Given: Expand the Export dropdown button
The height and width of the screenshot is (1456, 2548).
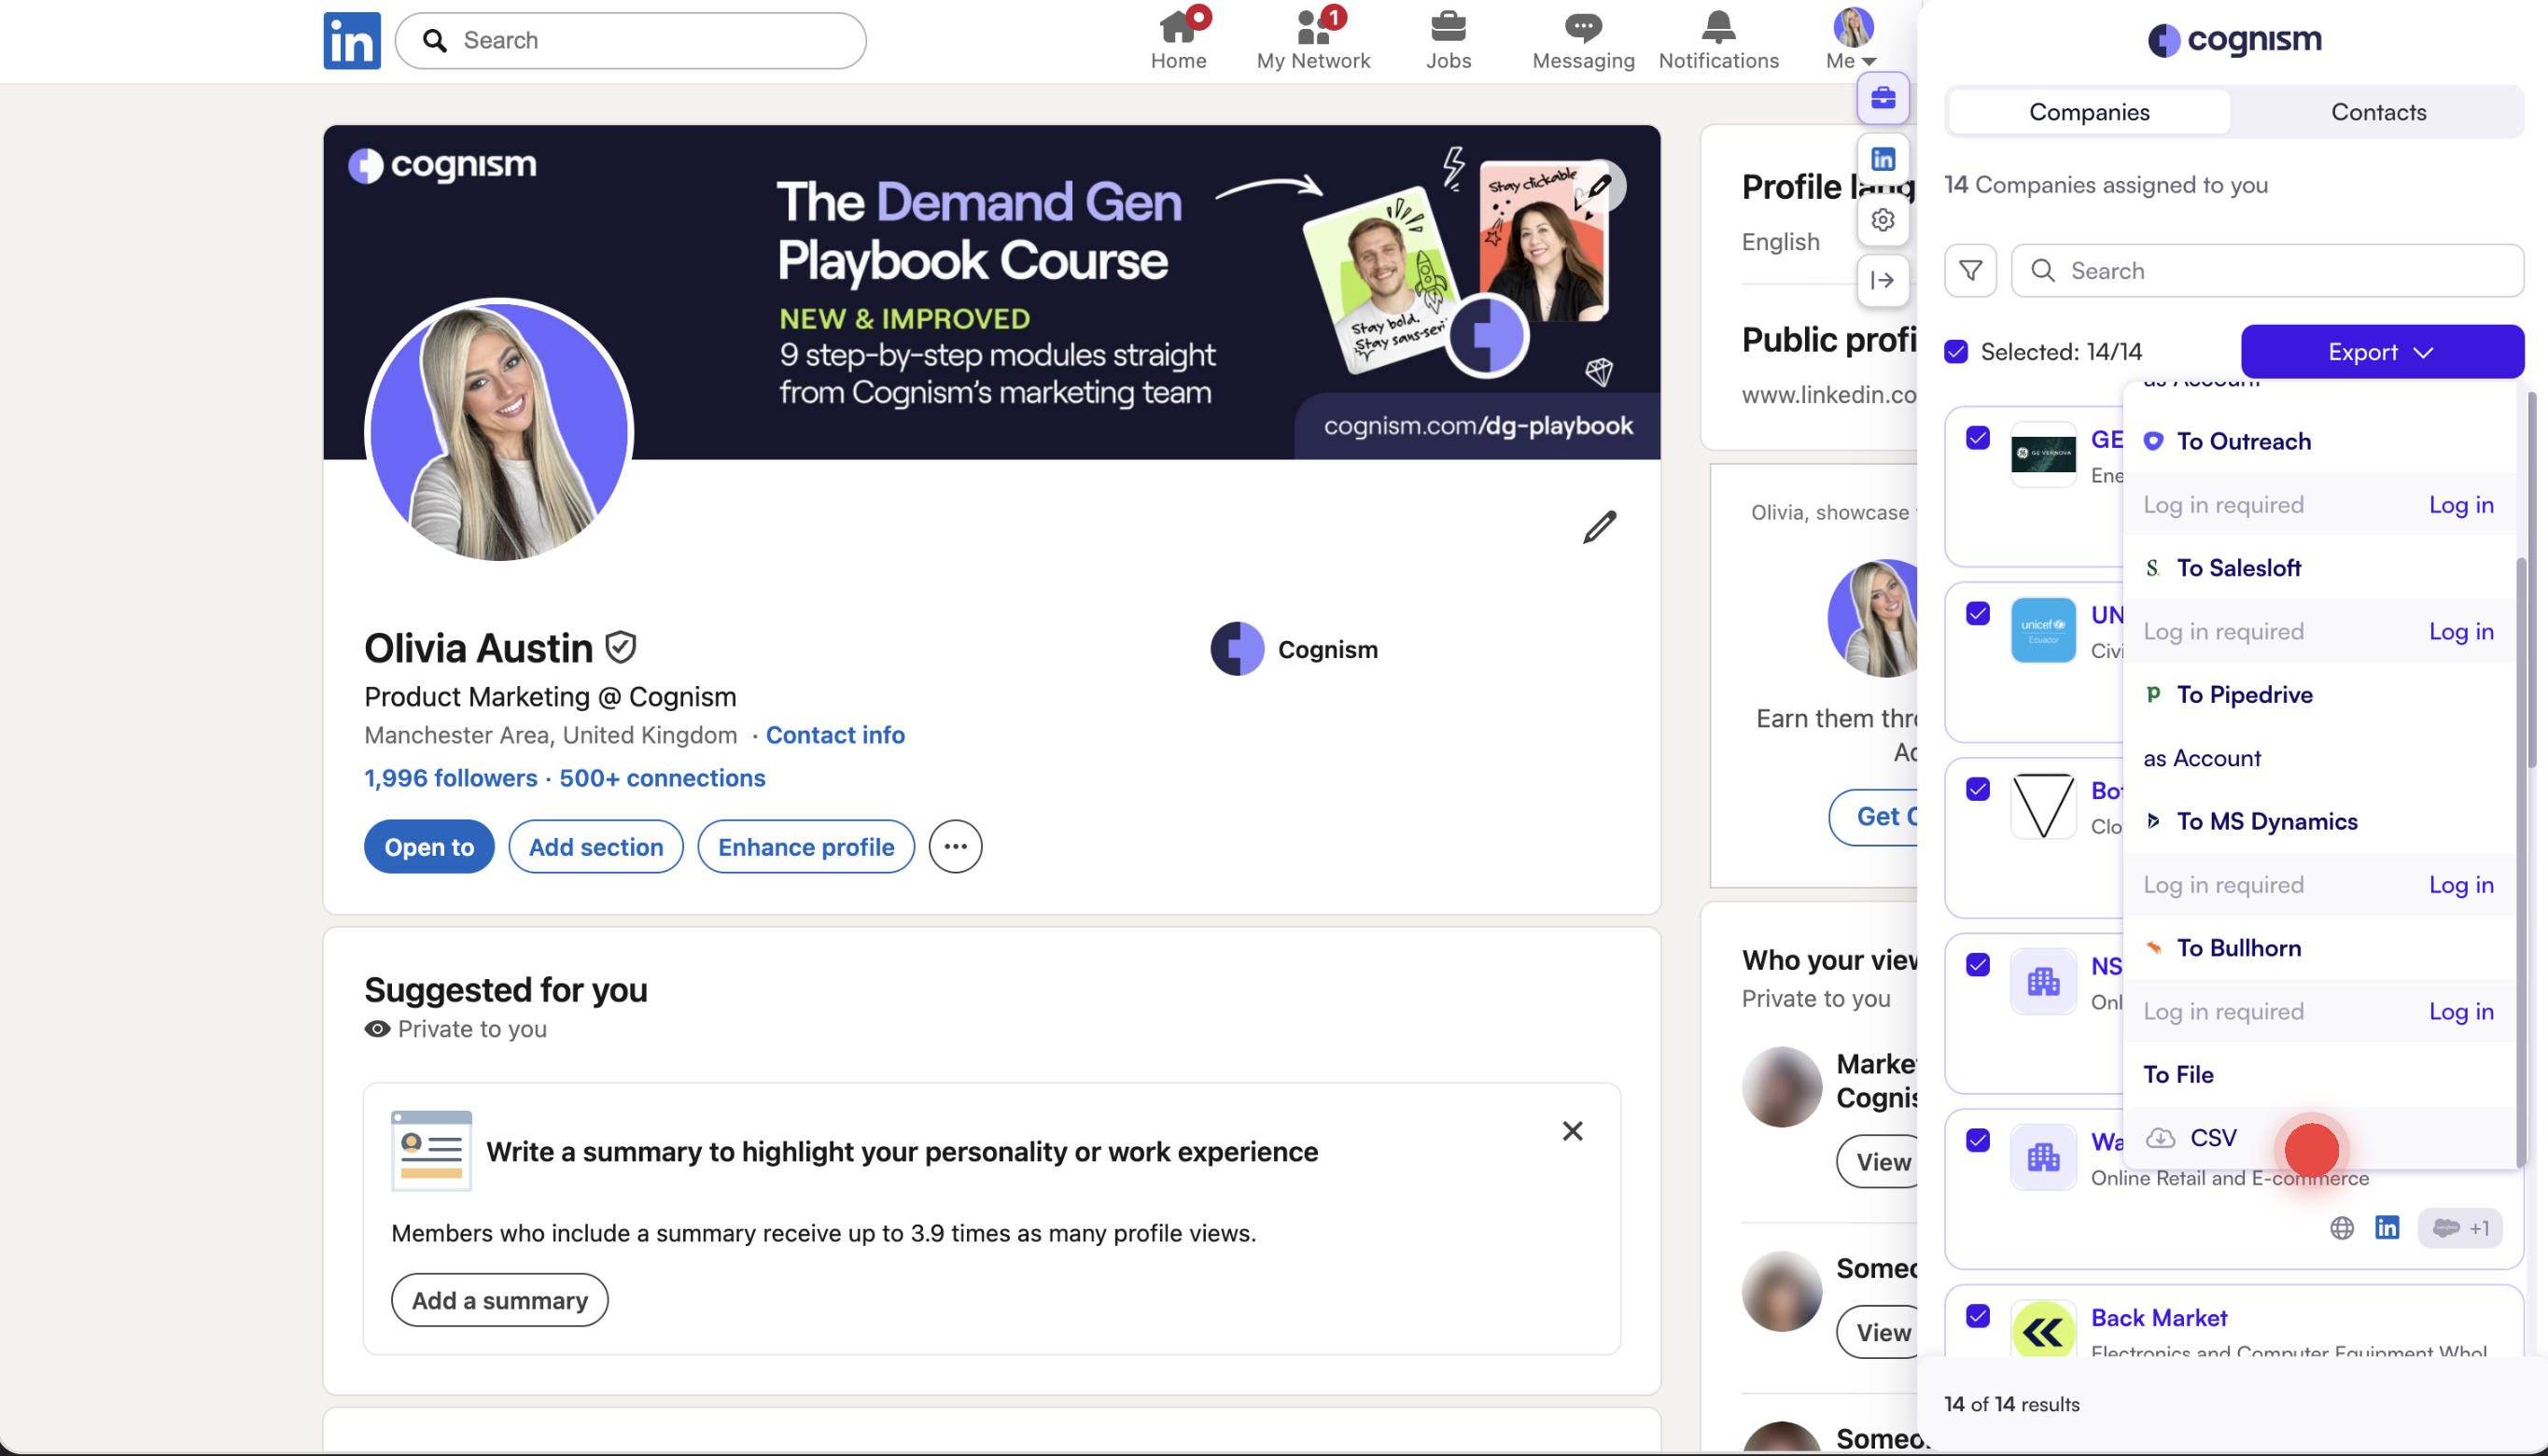Looking at the screenshot, I should [x=2381, y=352].
